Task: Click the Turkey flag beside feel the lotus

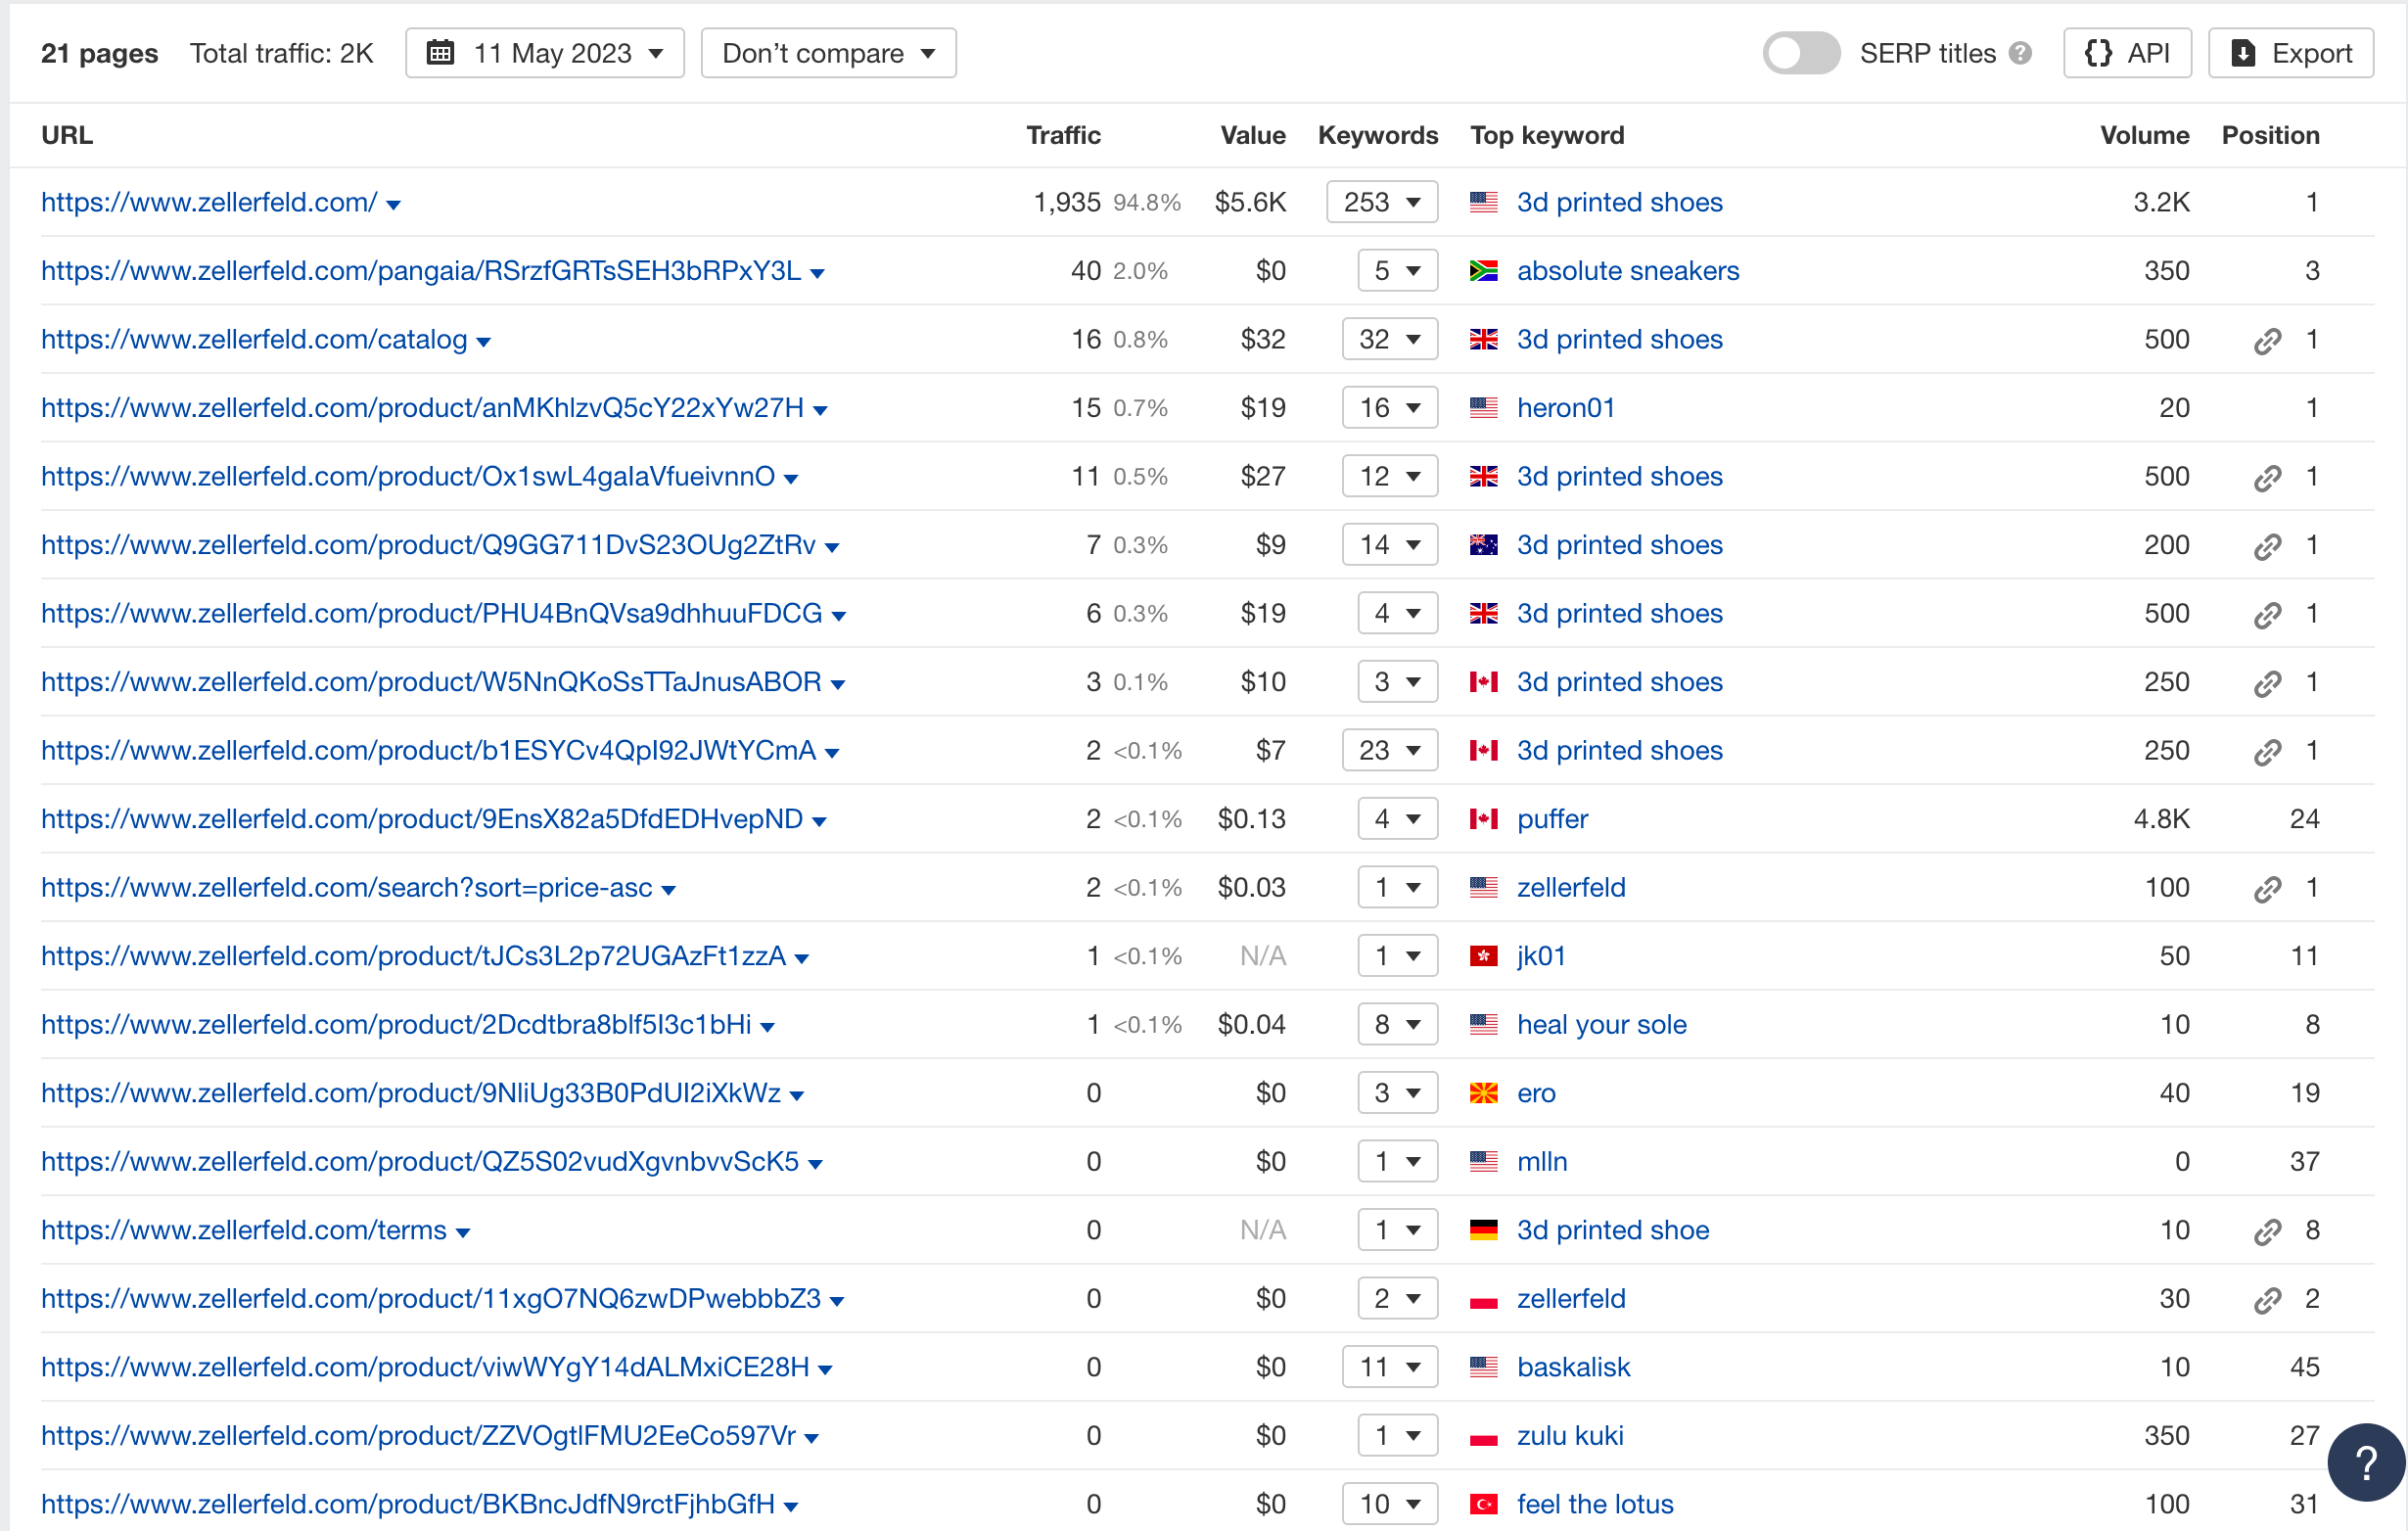Action: pyautogui.click(x=1483, y=1504)
